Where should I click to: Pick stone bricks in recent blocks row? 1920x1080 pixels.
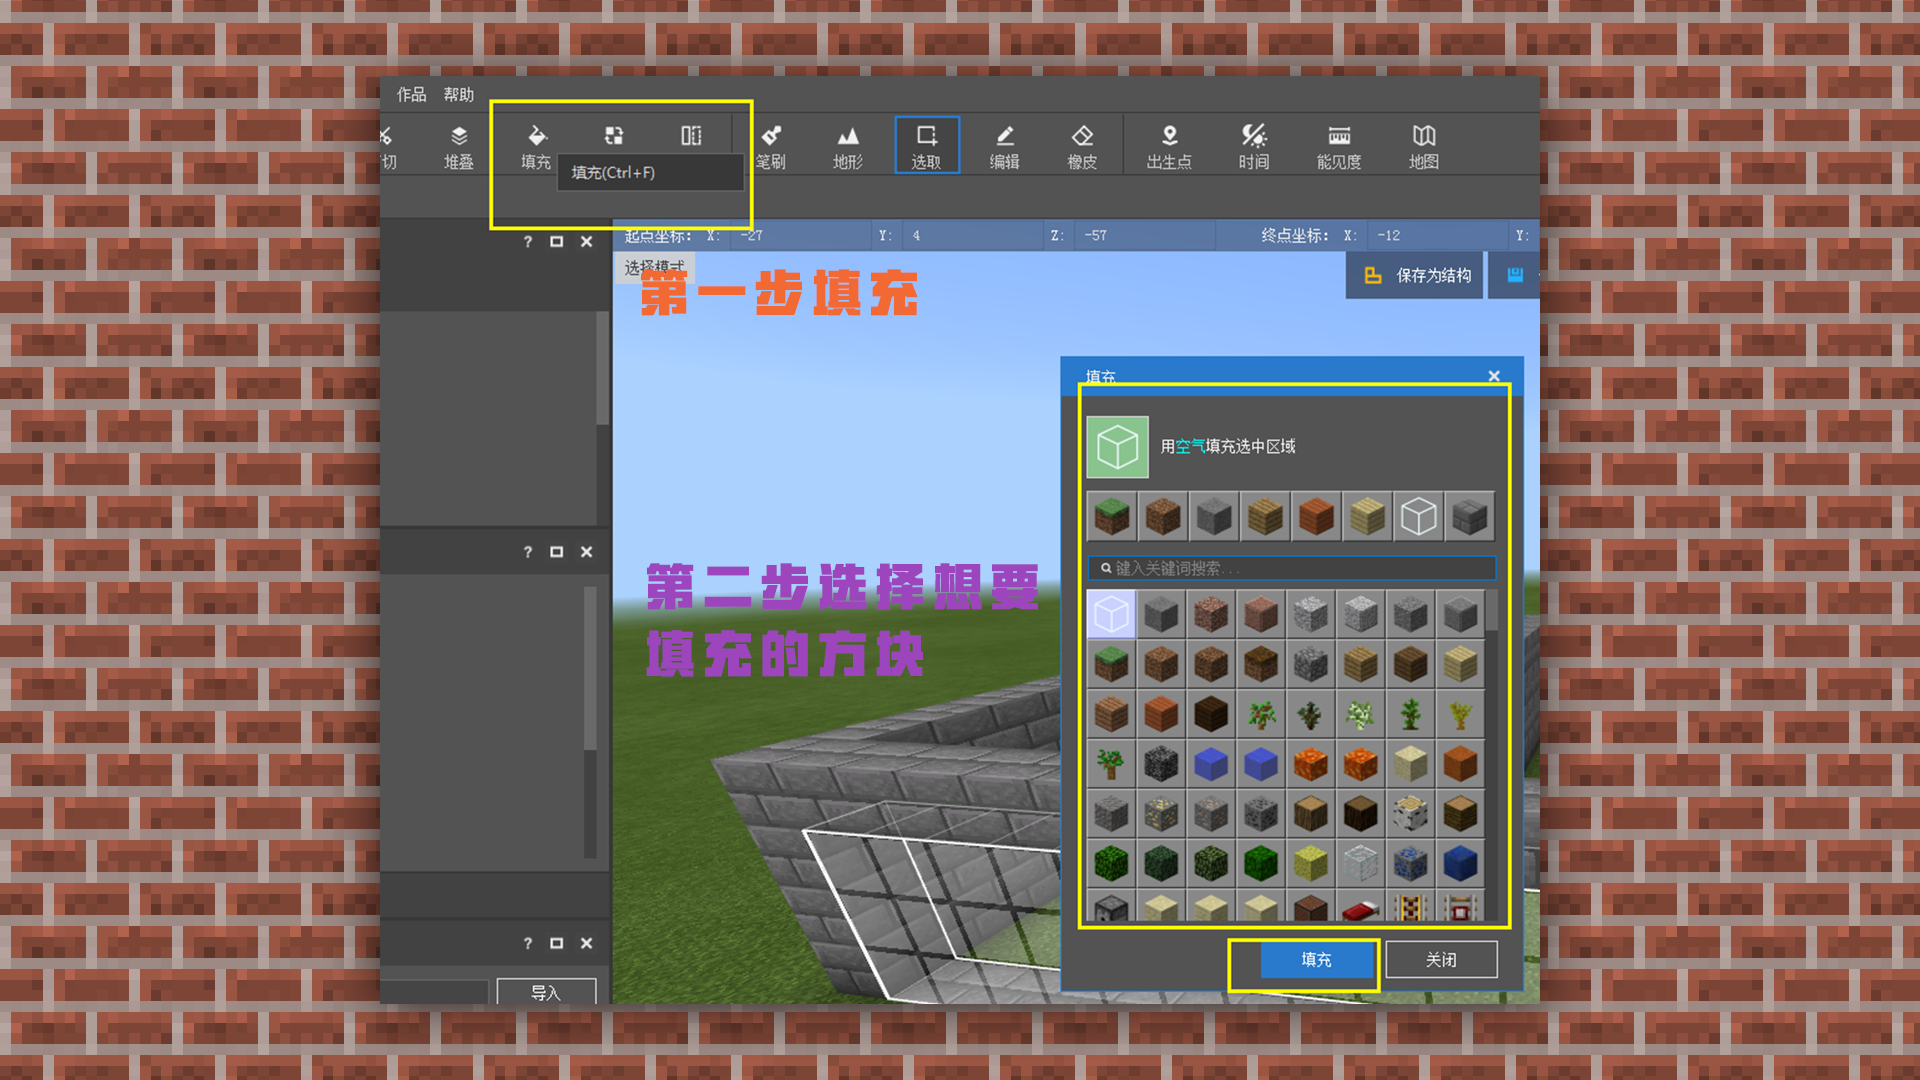pos(1469,517)
